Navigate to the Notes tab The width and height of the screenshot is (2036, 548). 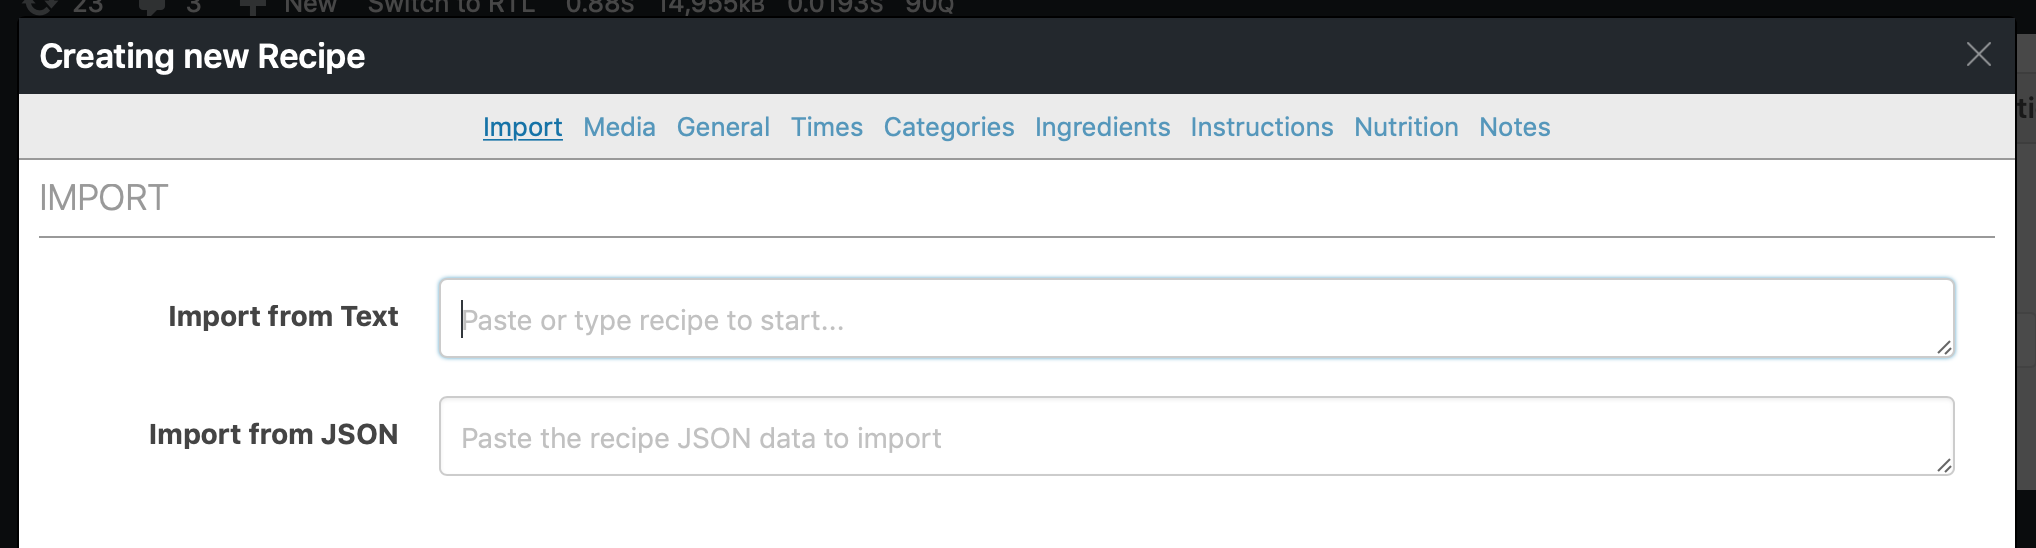(1514, 127)
